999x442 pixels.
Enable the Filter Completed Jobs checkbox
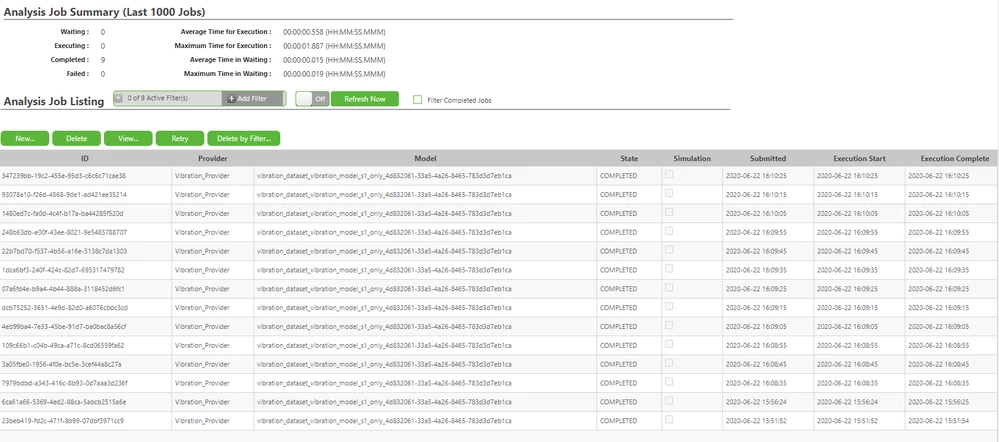point(418,100)
